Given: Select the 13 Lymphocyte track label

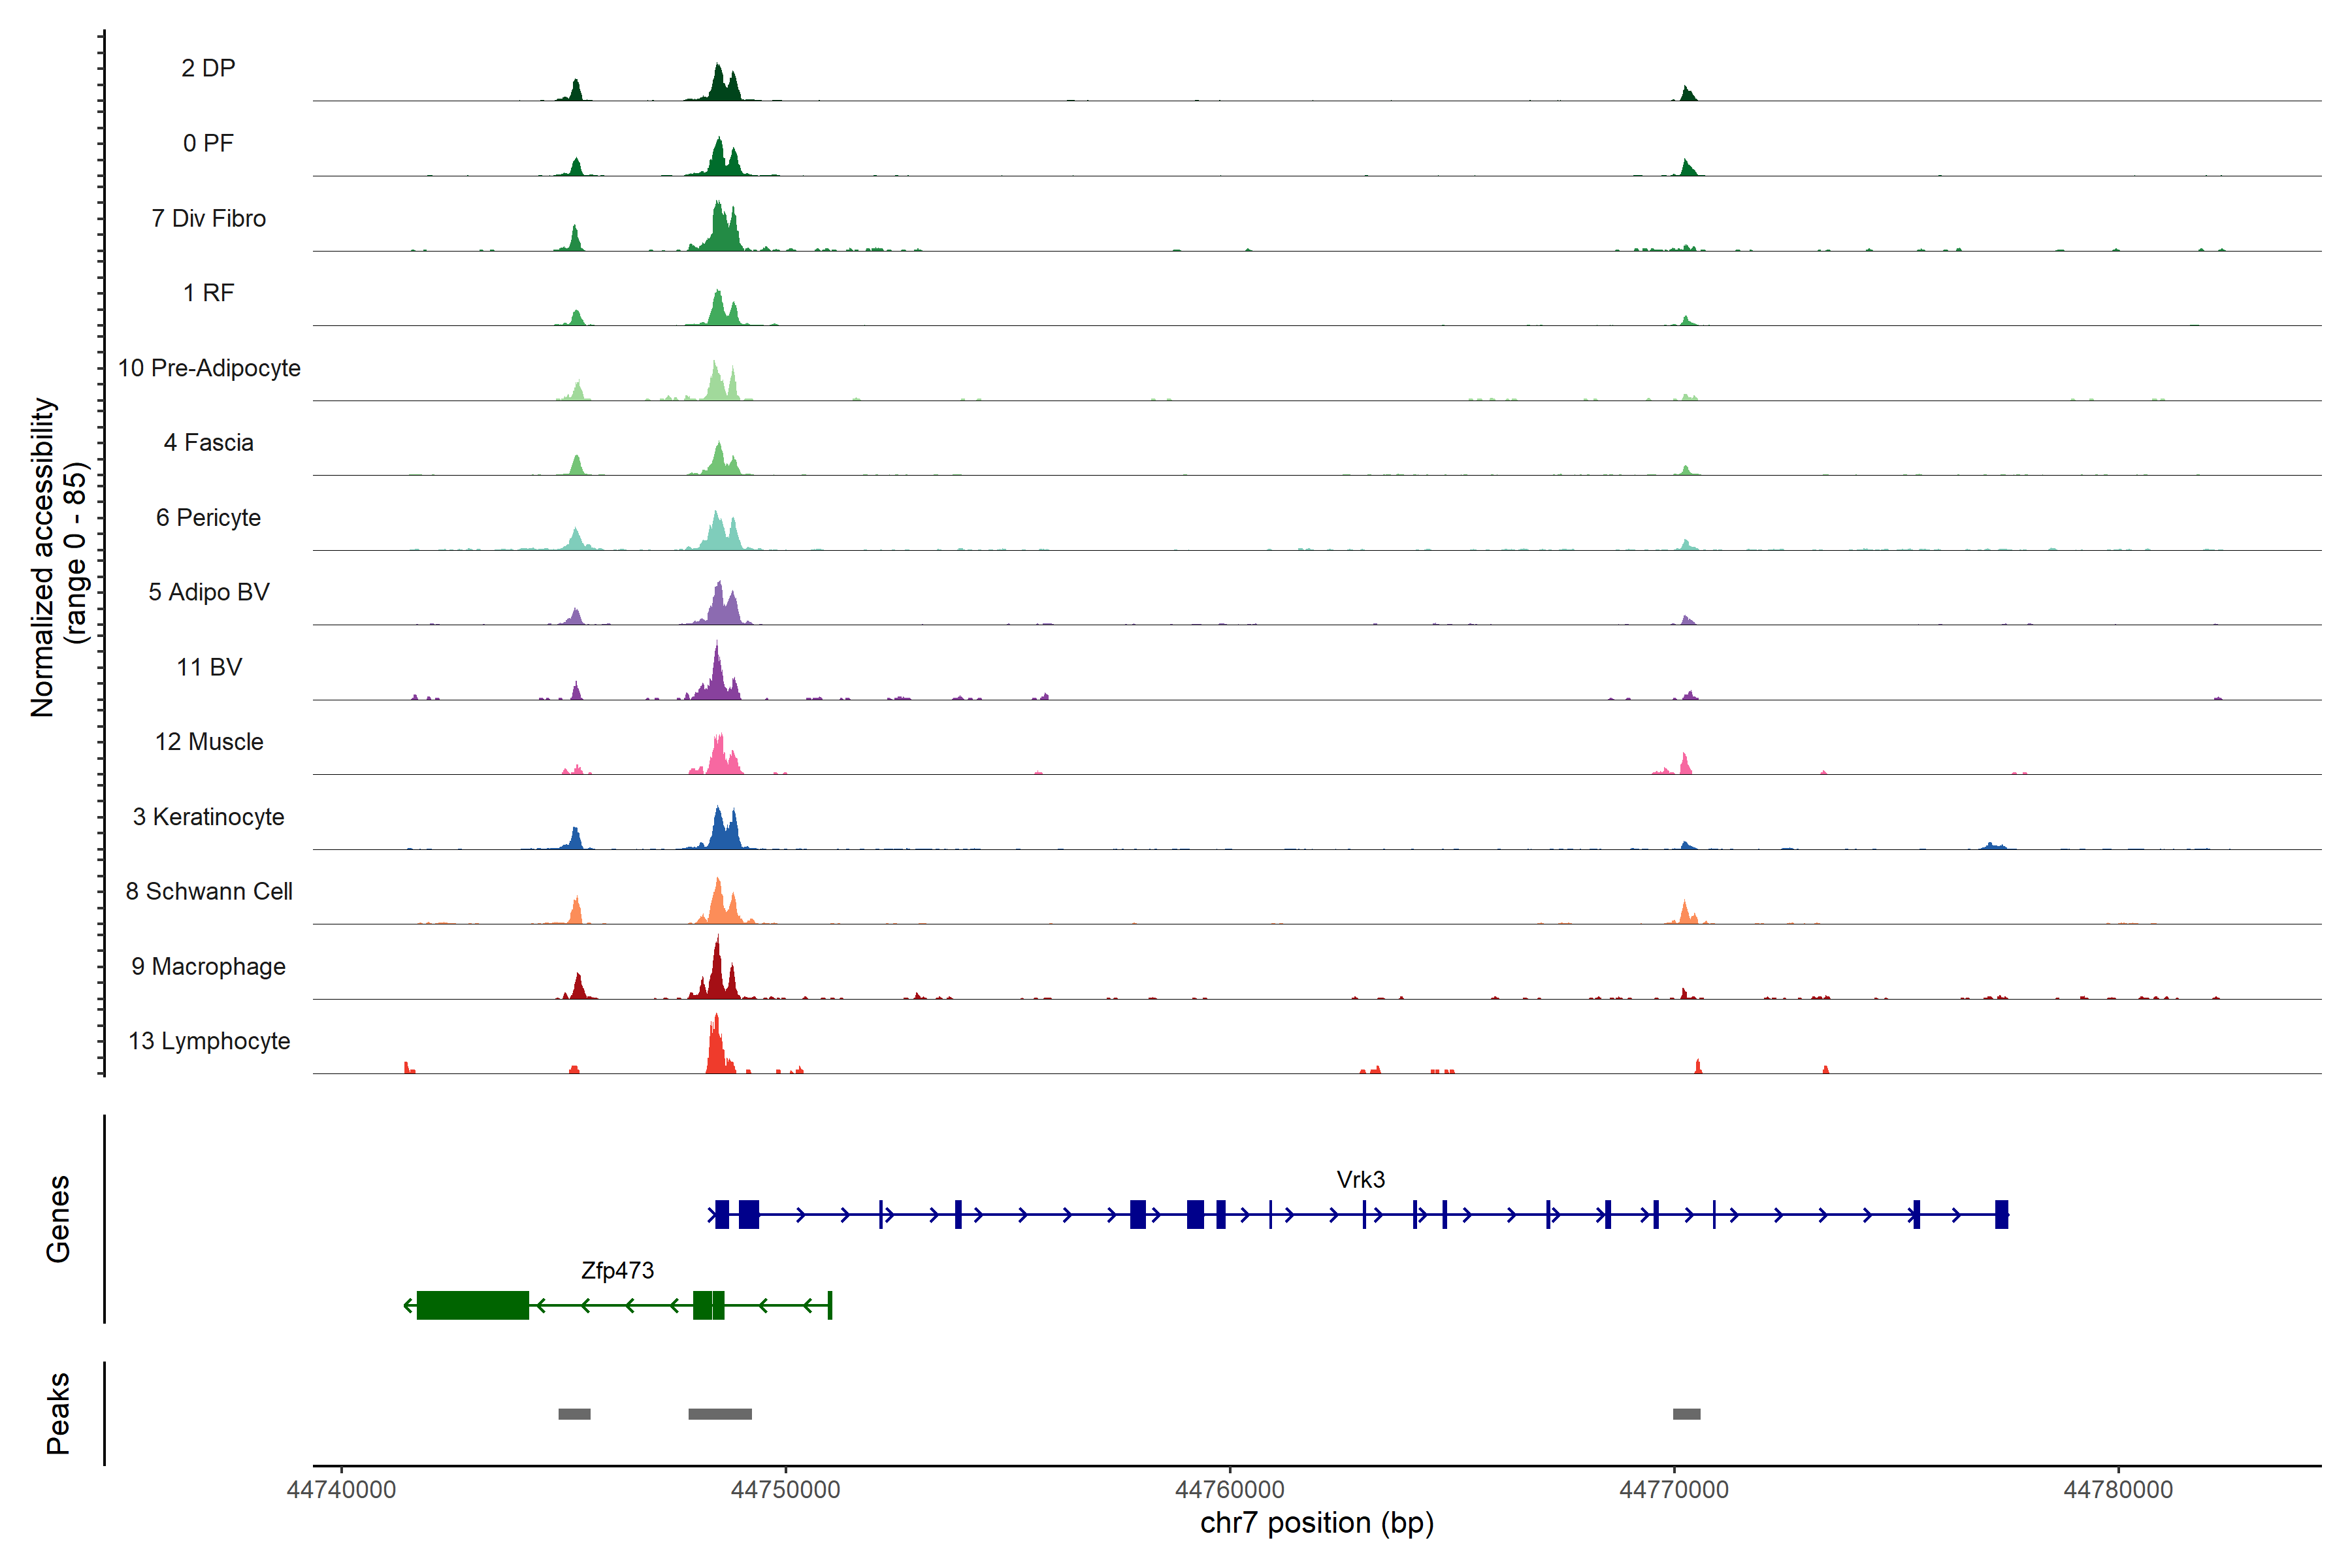Looking at the screenshot, I should 209,1041.
